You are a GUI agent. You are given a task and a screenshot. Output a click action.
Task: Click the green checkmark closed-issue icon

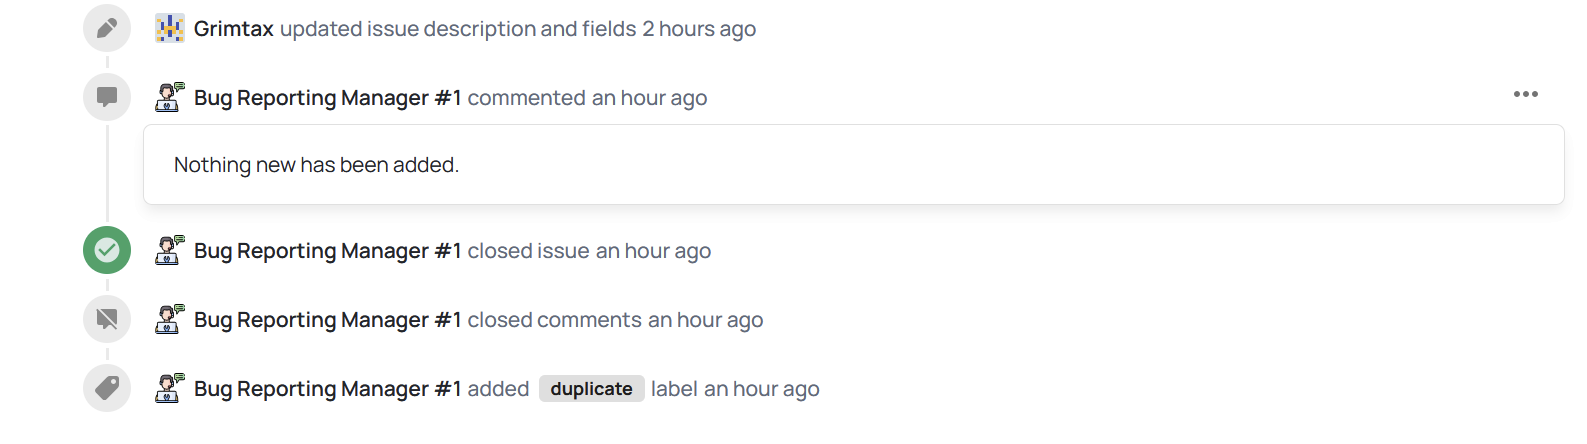tap(107, 250)
